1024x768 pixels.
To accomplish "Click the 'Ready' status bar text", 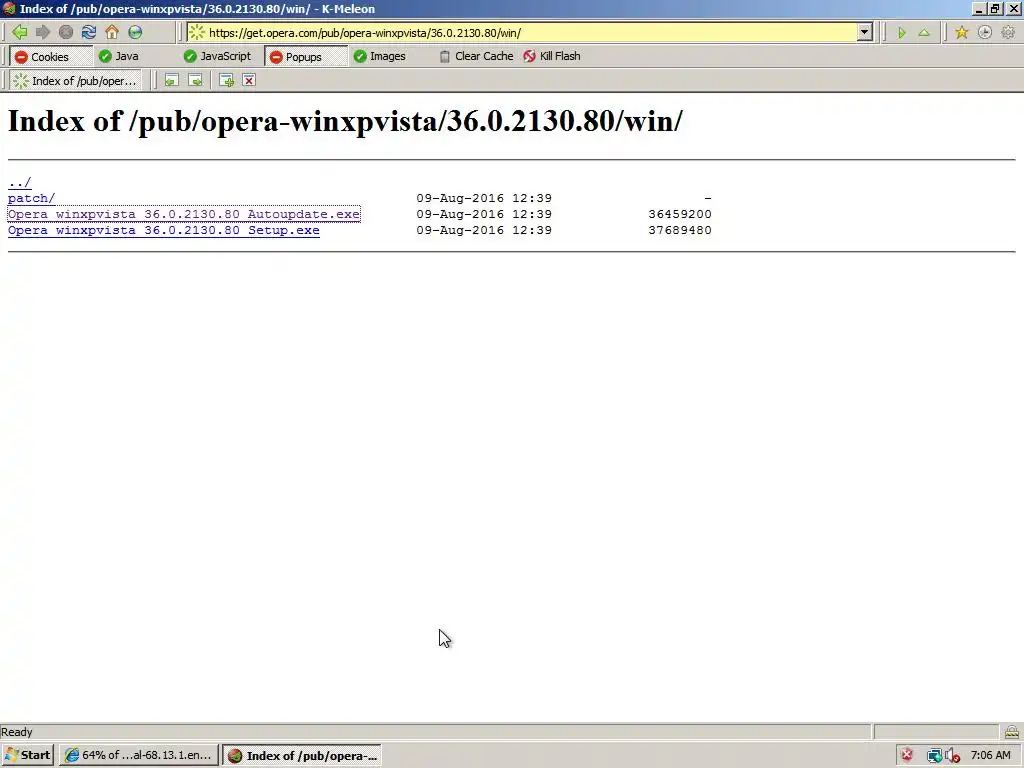I will 17,732.
